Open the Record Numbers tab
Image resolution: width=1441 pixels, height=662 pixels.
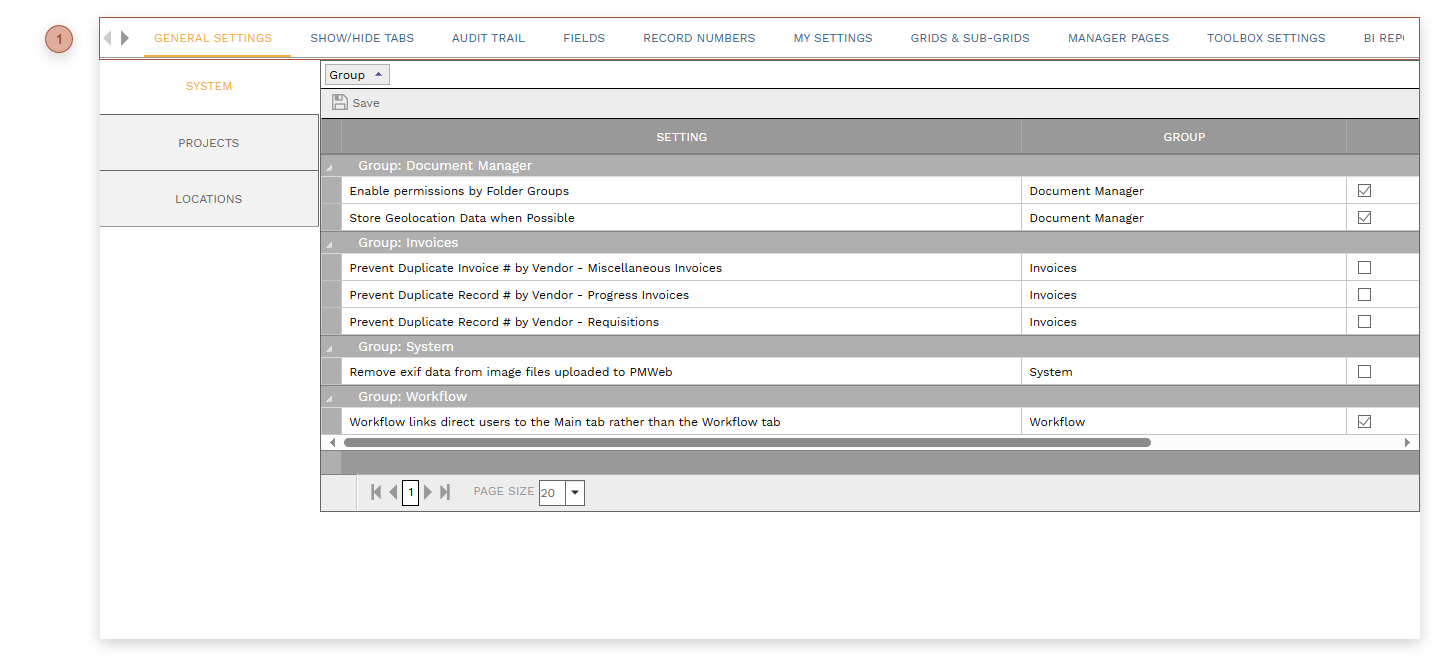pyautogui.click(x=699, y=38)
